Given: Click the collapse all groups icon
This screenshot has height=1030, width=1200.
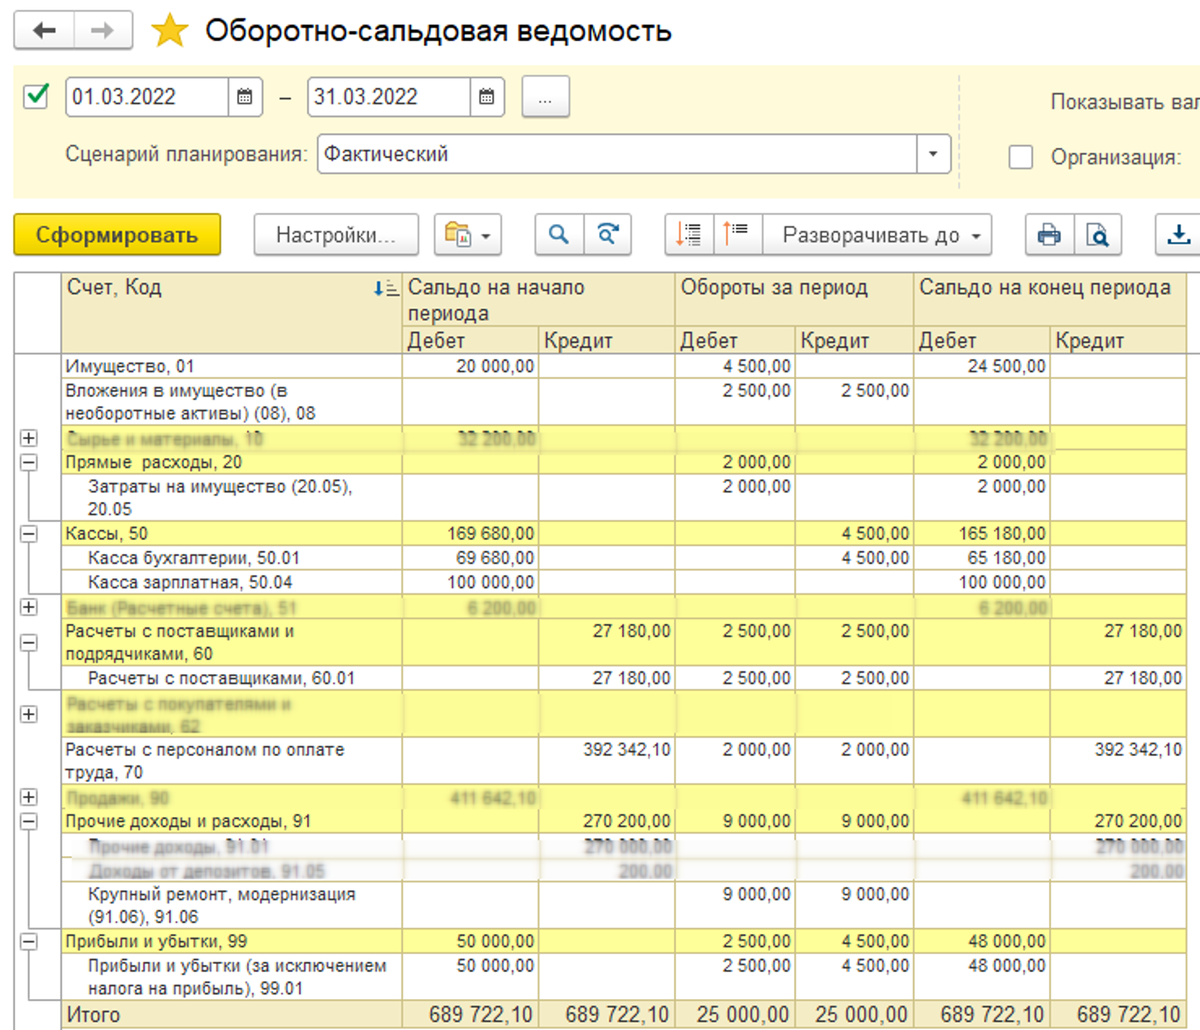Looking at the screenshot, I should click(x=736, y=235).
